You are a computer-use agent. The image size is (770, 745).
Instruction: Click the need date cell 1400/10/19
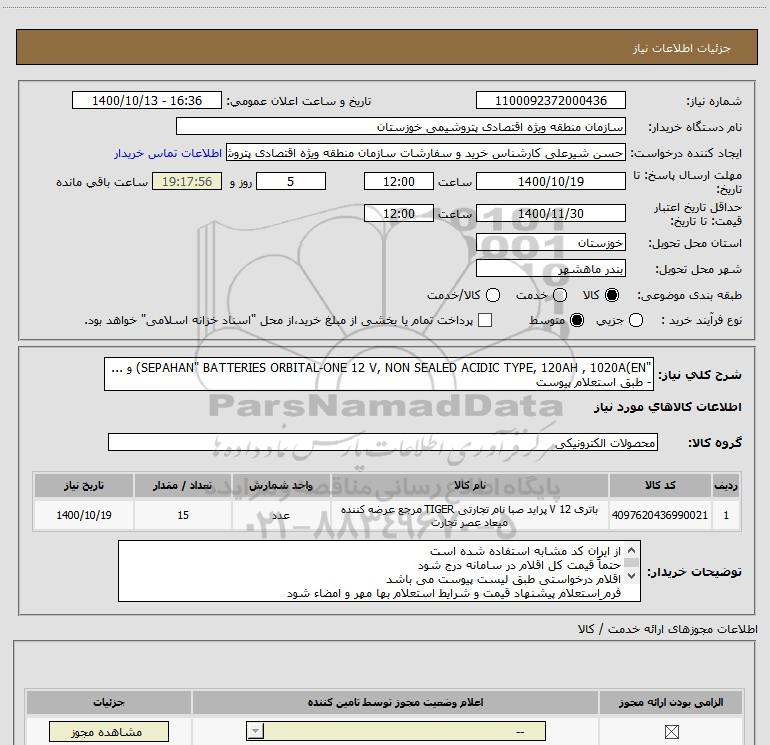click(x=84, y=515)
